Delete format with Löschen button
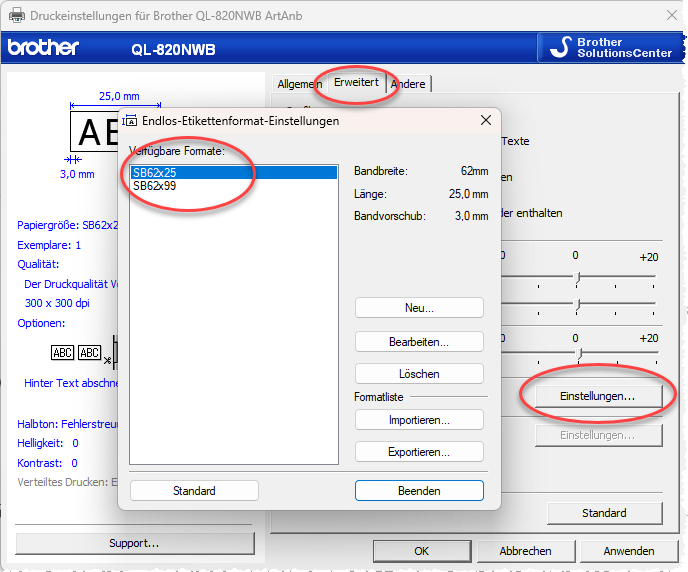 click(419, 374)
